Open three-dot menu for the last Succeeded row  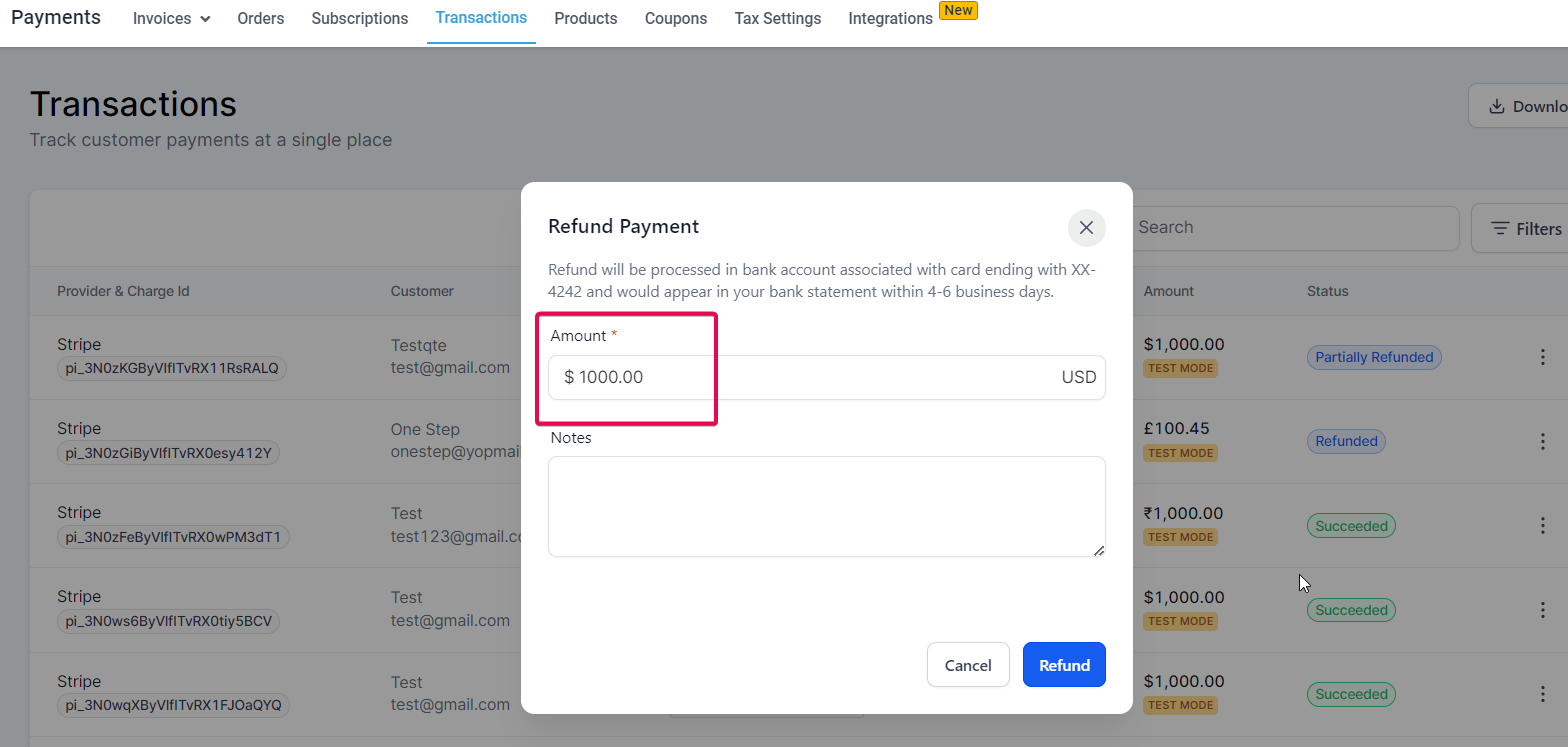click(x=1543, y=694)
